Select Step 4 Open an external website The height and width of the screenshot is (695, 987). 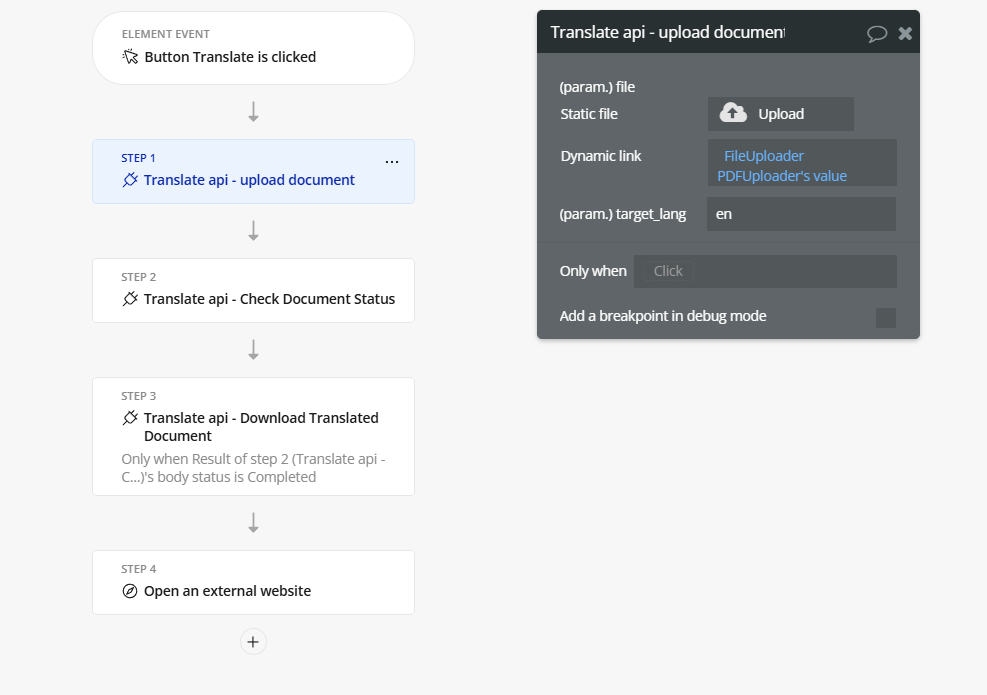[253, 582]
